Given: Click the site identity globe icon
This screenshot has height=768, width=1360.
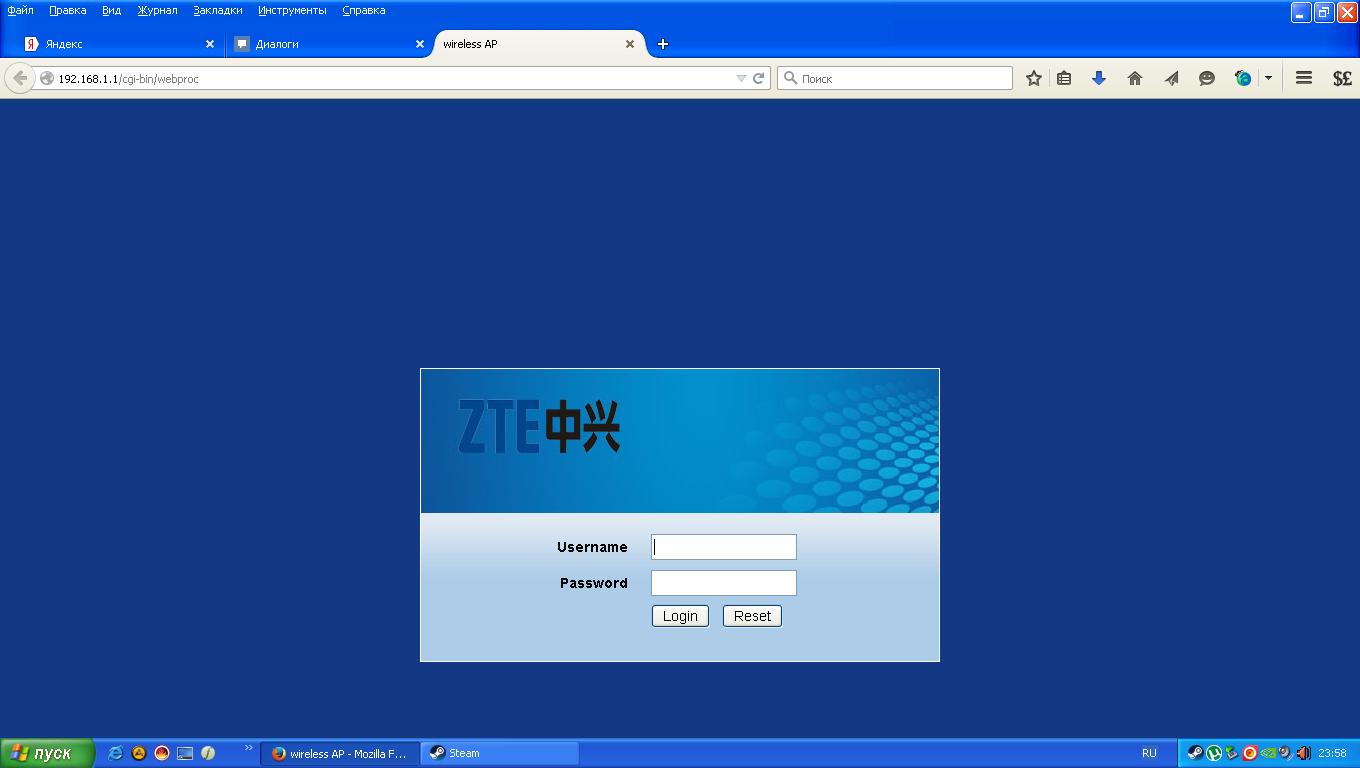Looking at the screenshot, I should (x=47, y=78).
